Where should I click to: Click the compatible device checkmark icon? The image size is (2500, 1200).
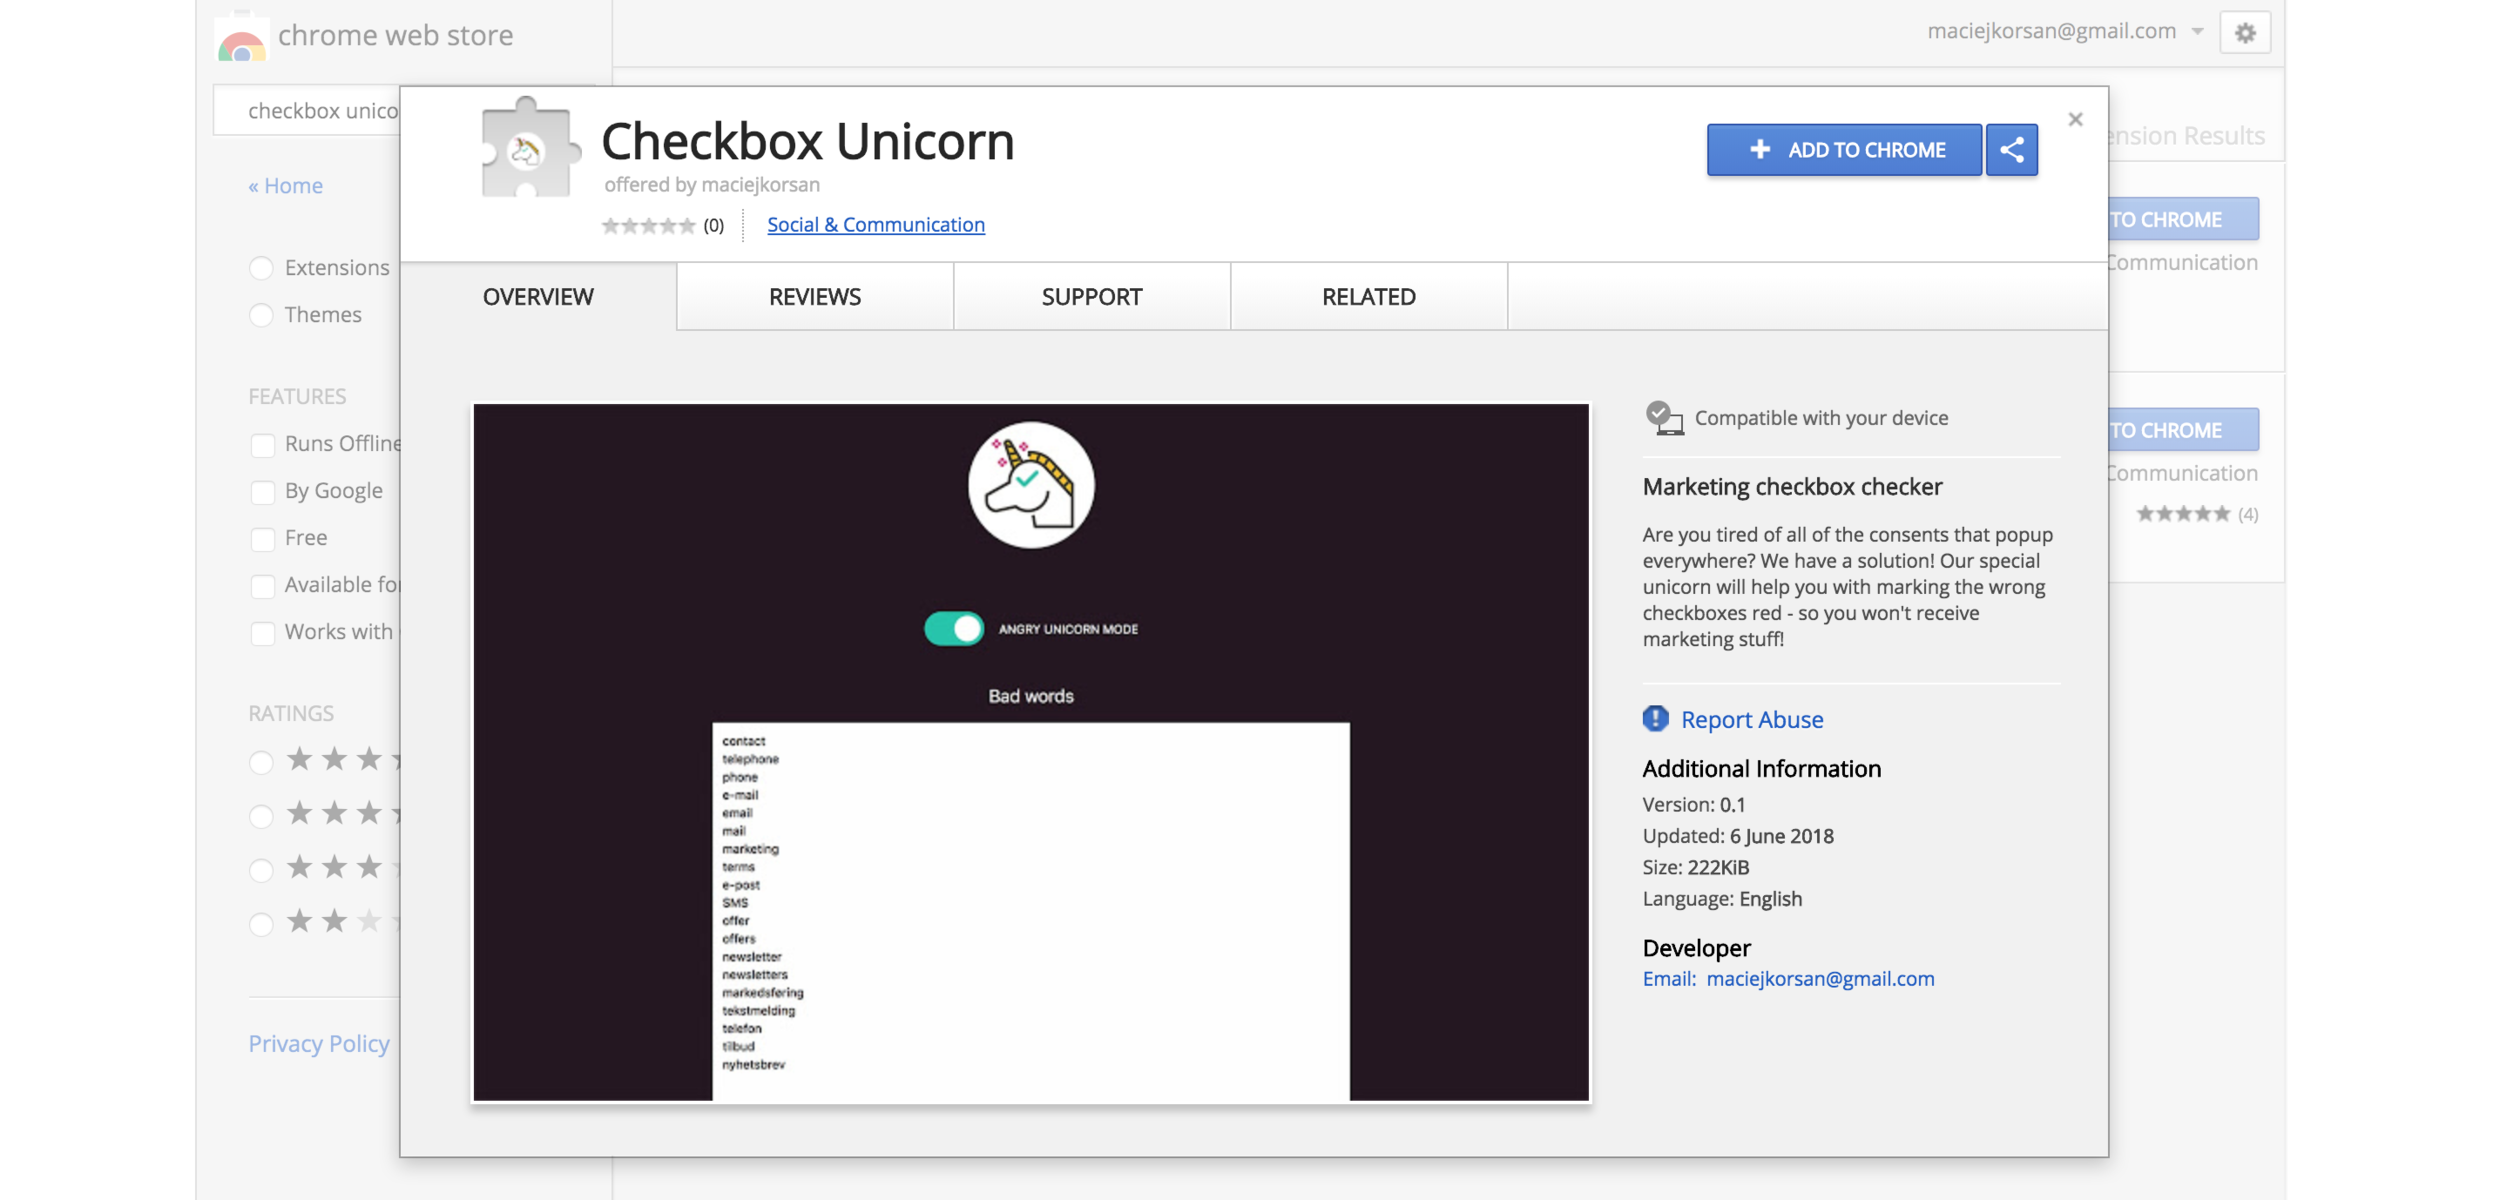click(1663, 417)
